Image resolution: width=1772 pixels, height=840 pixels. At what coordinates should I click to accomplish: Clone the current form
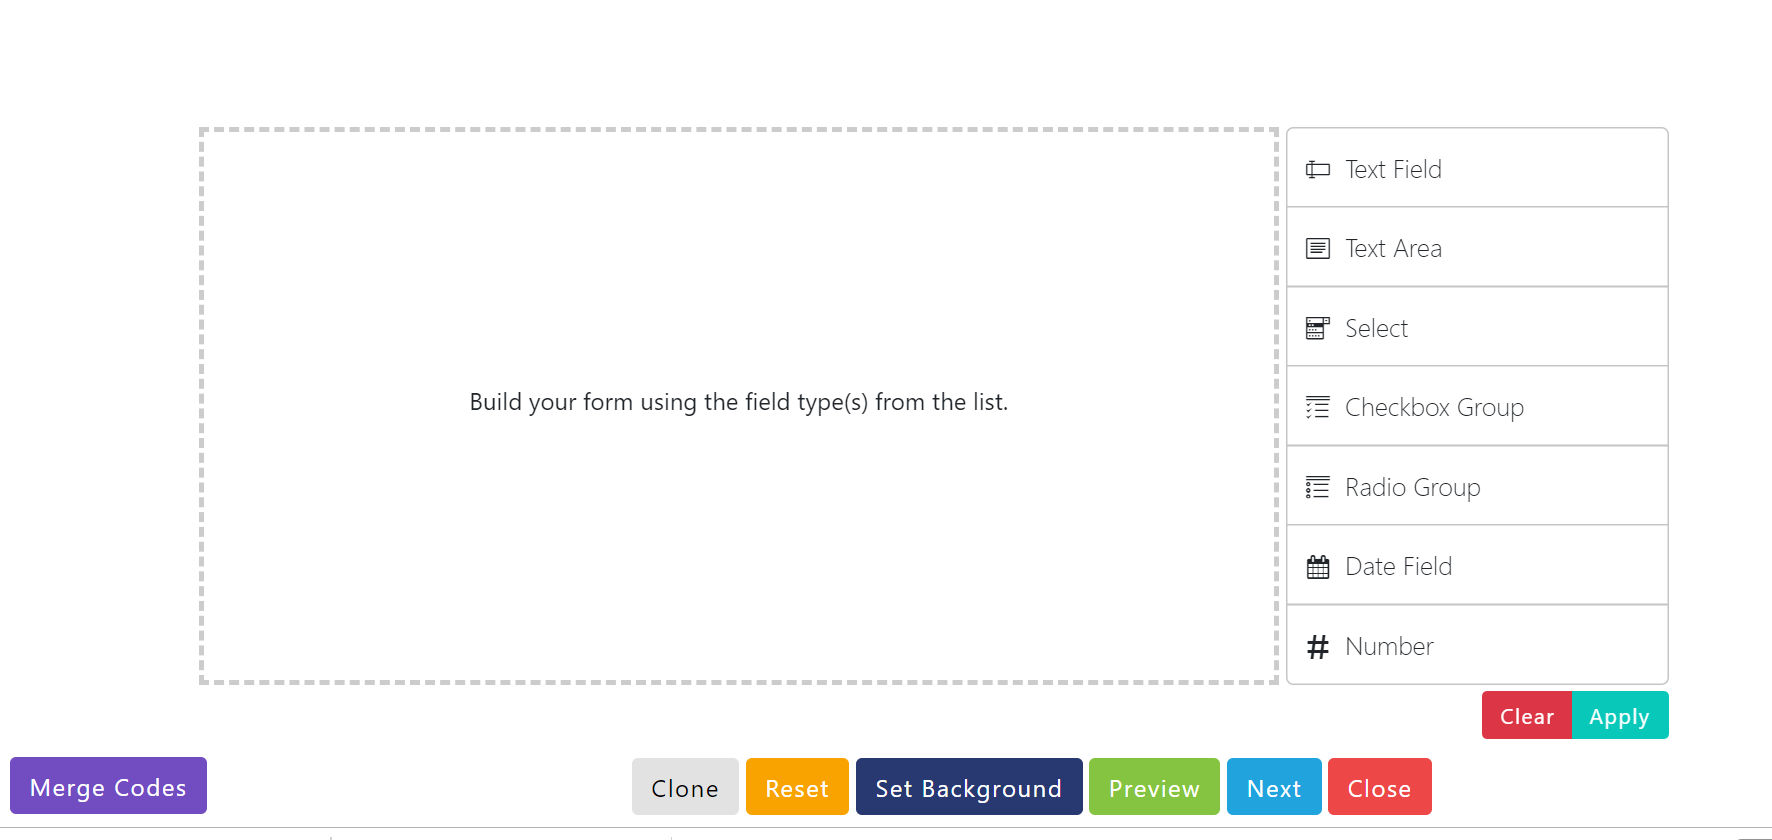pyautogui.click(x=685, y=787)
